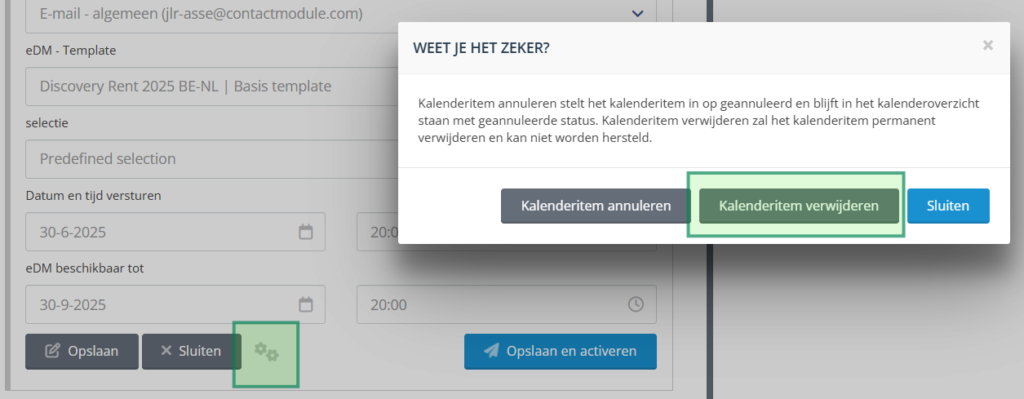Image resolution: width=1024 pixels, height=399 pixels.
Task: Select the eDM Template field Discovery Rent 2025
Action: click(212, 86)
